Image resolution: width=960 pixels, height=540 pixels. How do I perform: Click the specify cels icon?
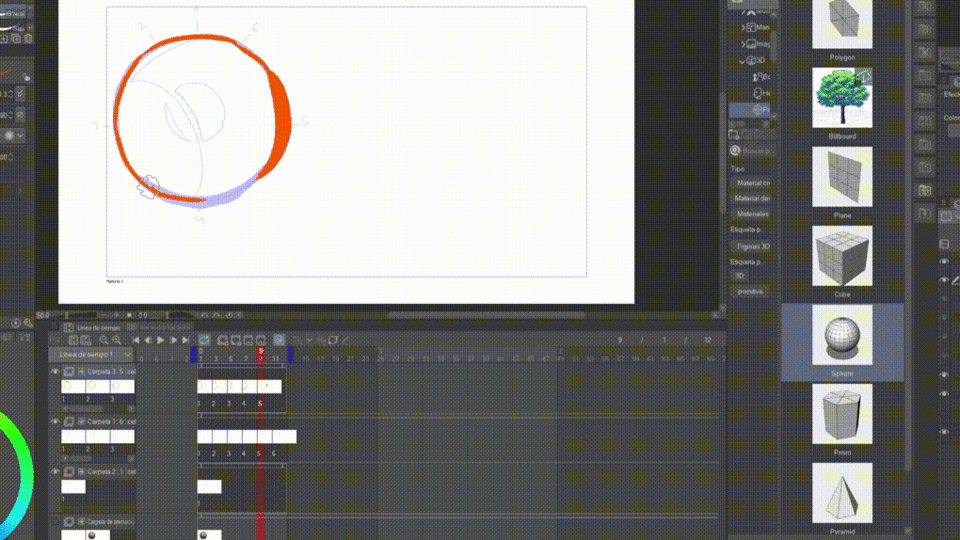[248, 340]
